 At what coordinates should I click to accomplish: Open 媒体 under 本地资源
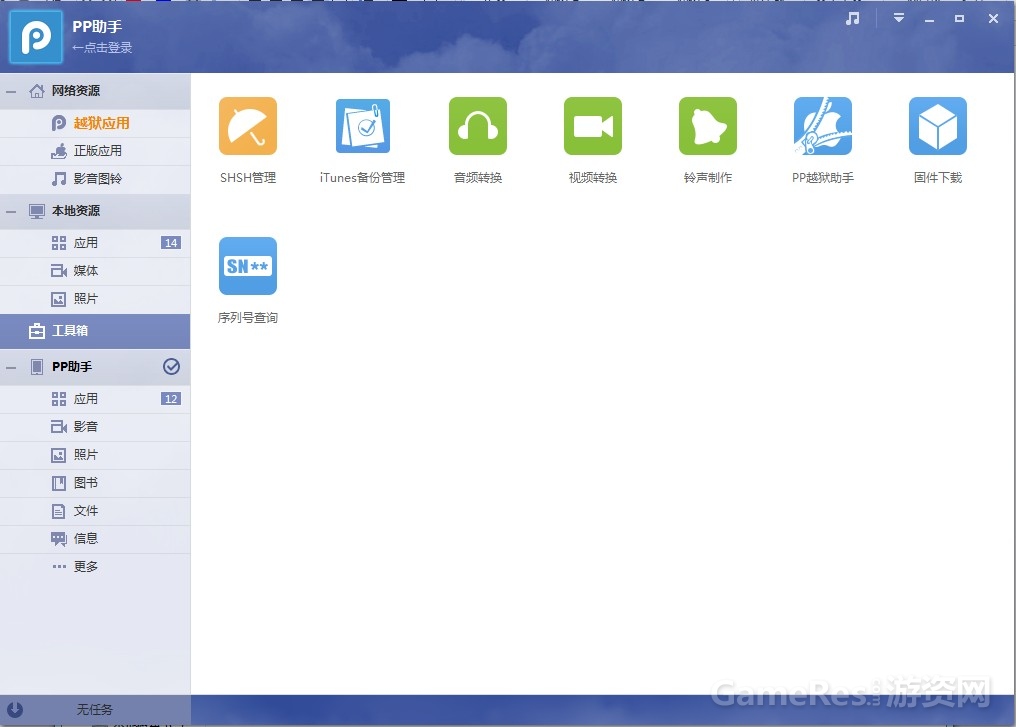coord(95,271)
